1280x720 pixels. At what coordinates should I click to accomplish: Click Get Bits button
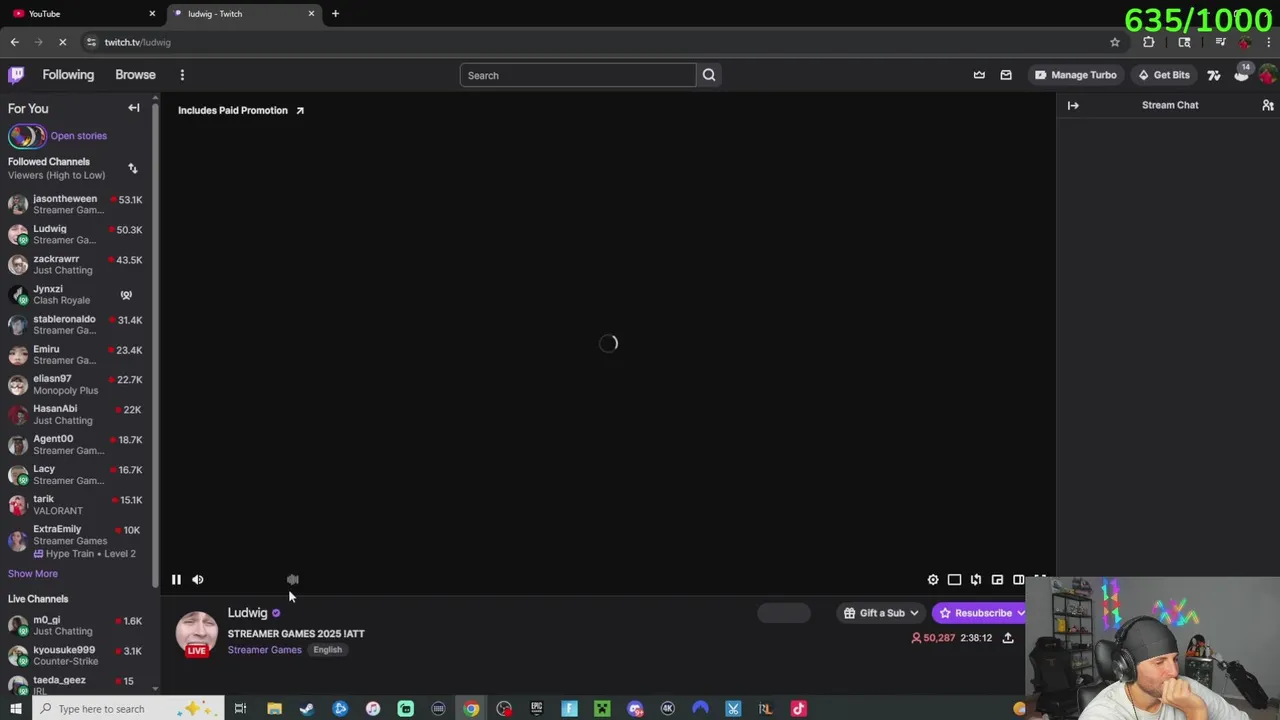pyautogui.click(x=1163, y=75)
